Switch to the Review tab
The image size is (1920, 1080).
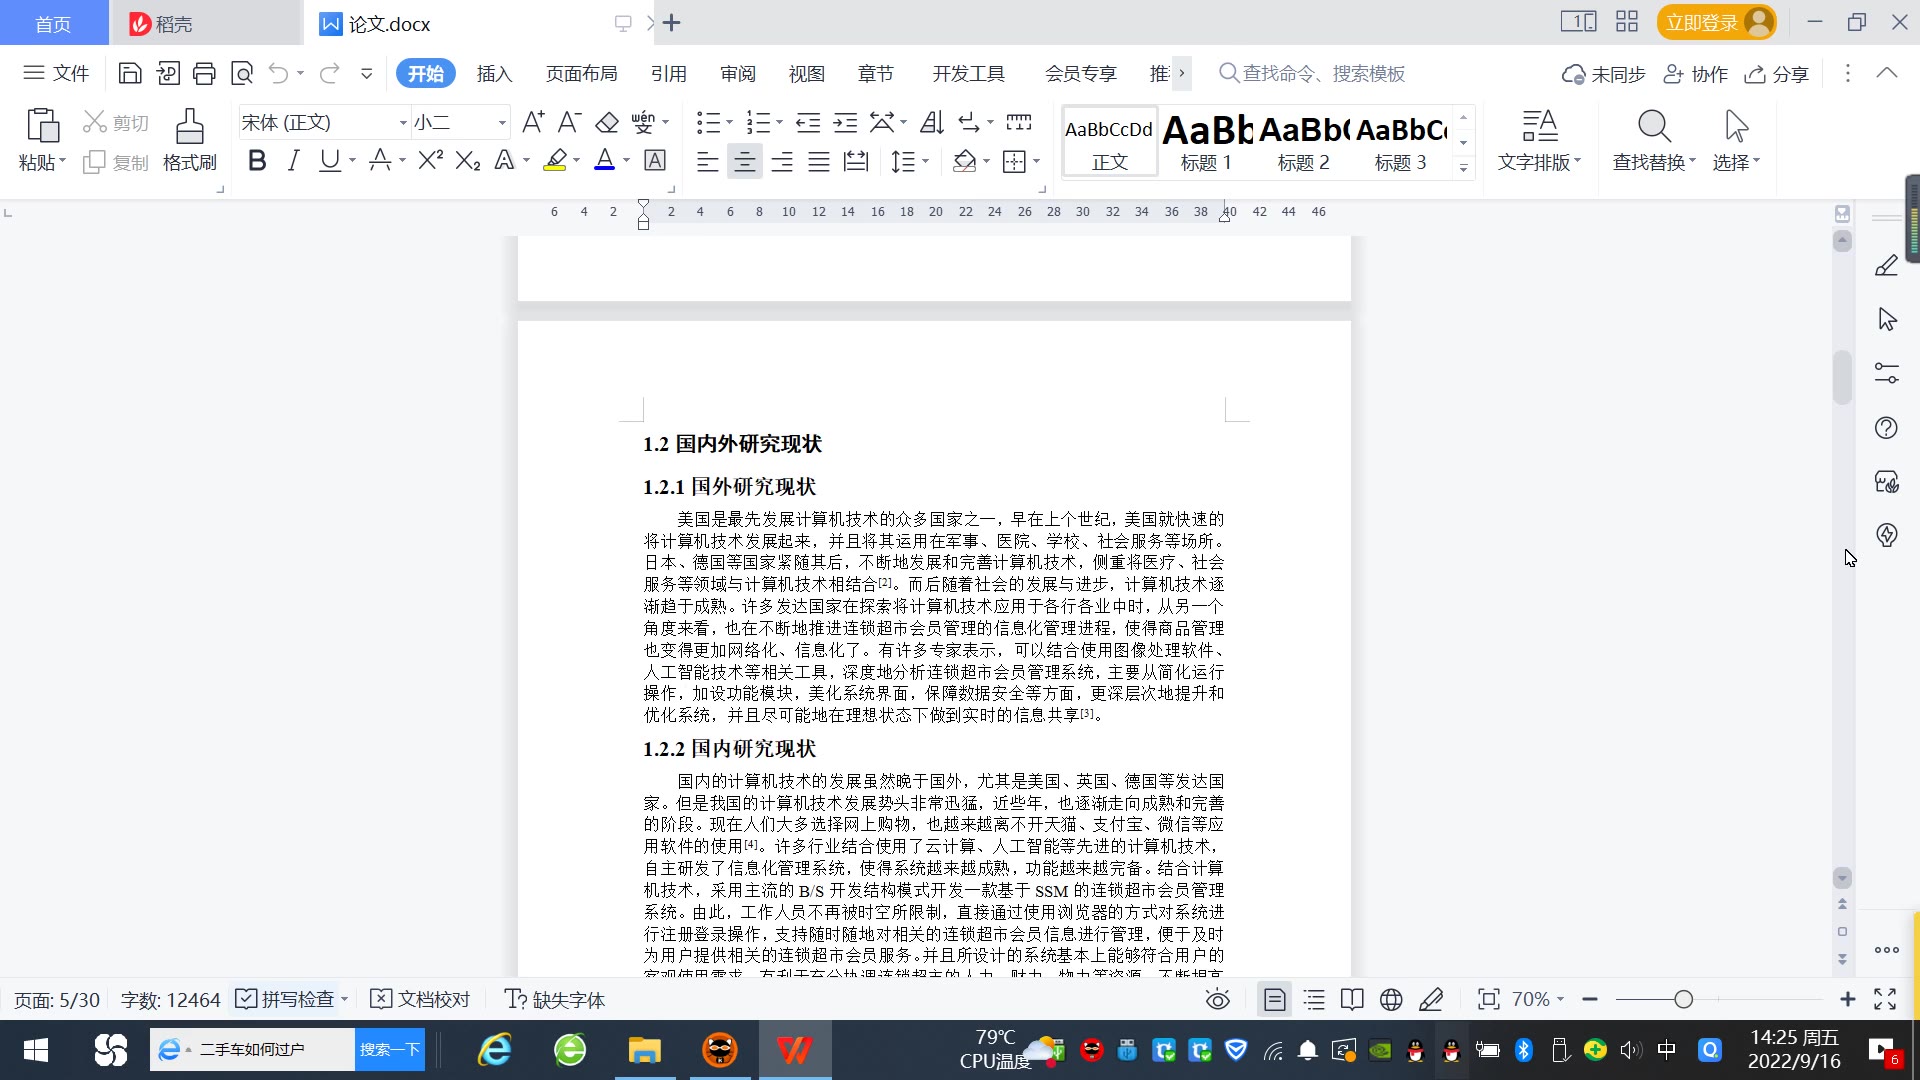coord(738,74)
